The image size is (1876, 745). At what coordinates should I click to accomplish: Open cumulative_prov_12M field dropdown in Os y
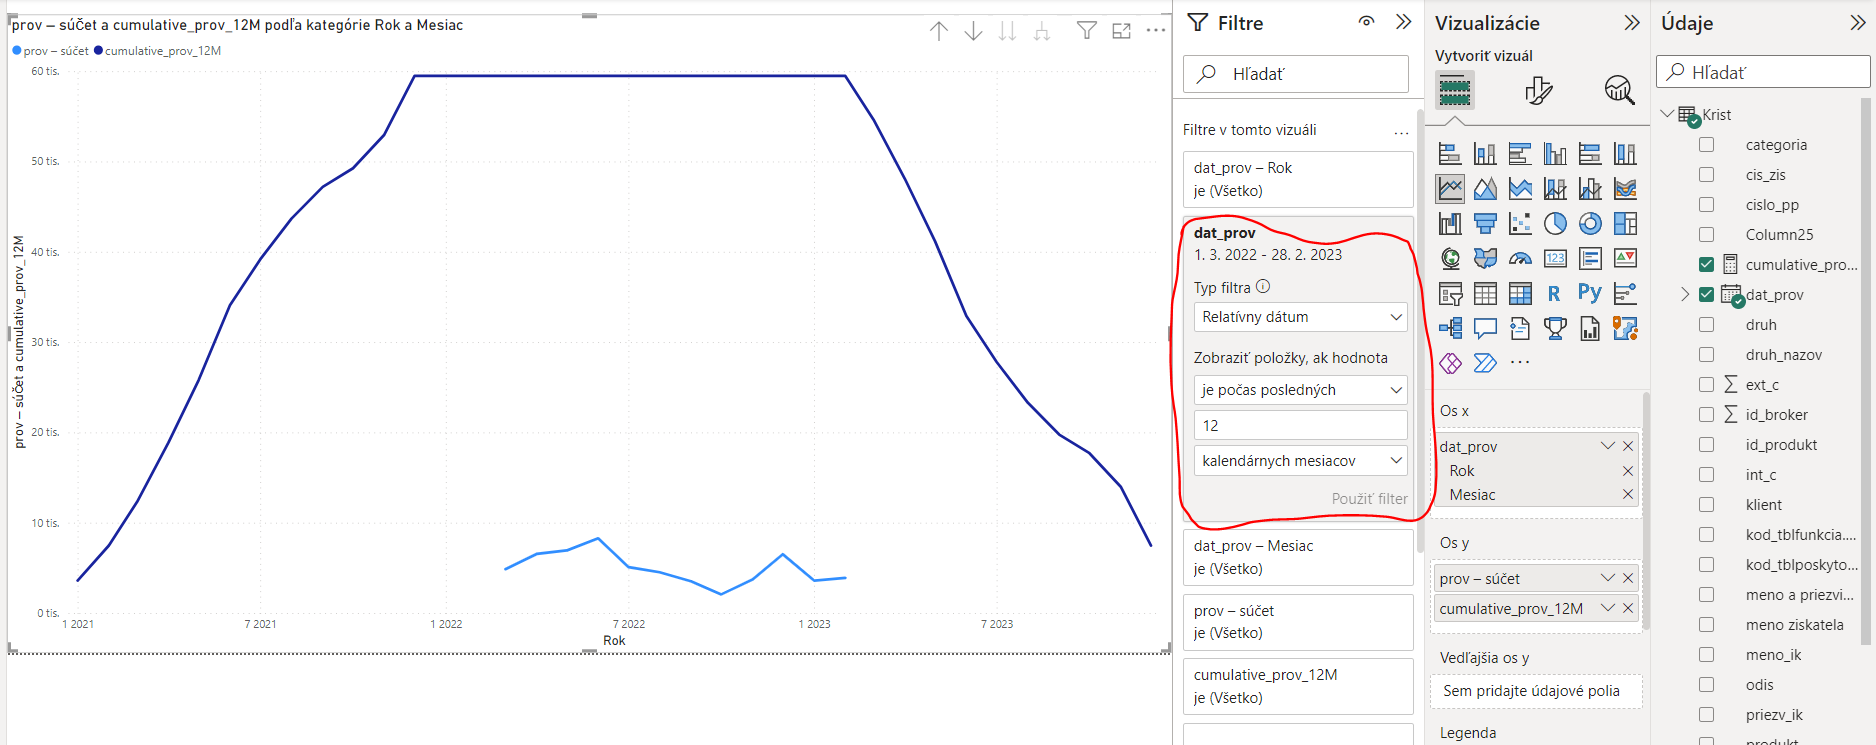(x=1607, y=608)
